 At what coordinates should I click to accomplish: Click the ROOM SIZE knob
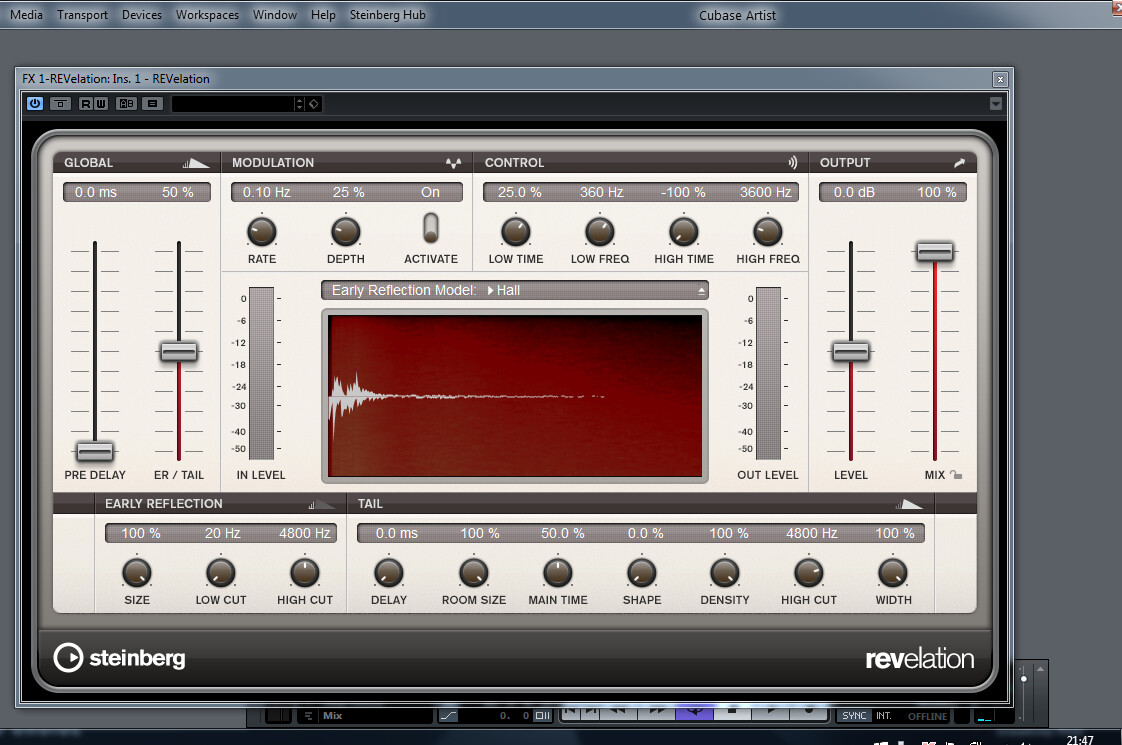coord(474,573)
